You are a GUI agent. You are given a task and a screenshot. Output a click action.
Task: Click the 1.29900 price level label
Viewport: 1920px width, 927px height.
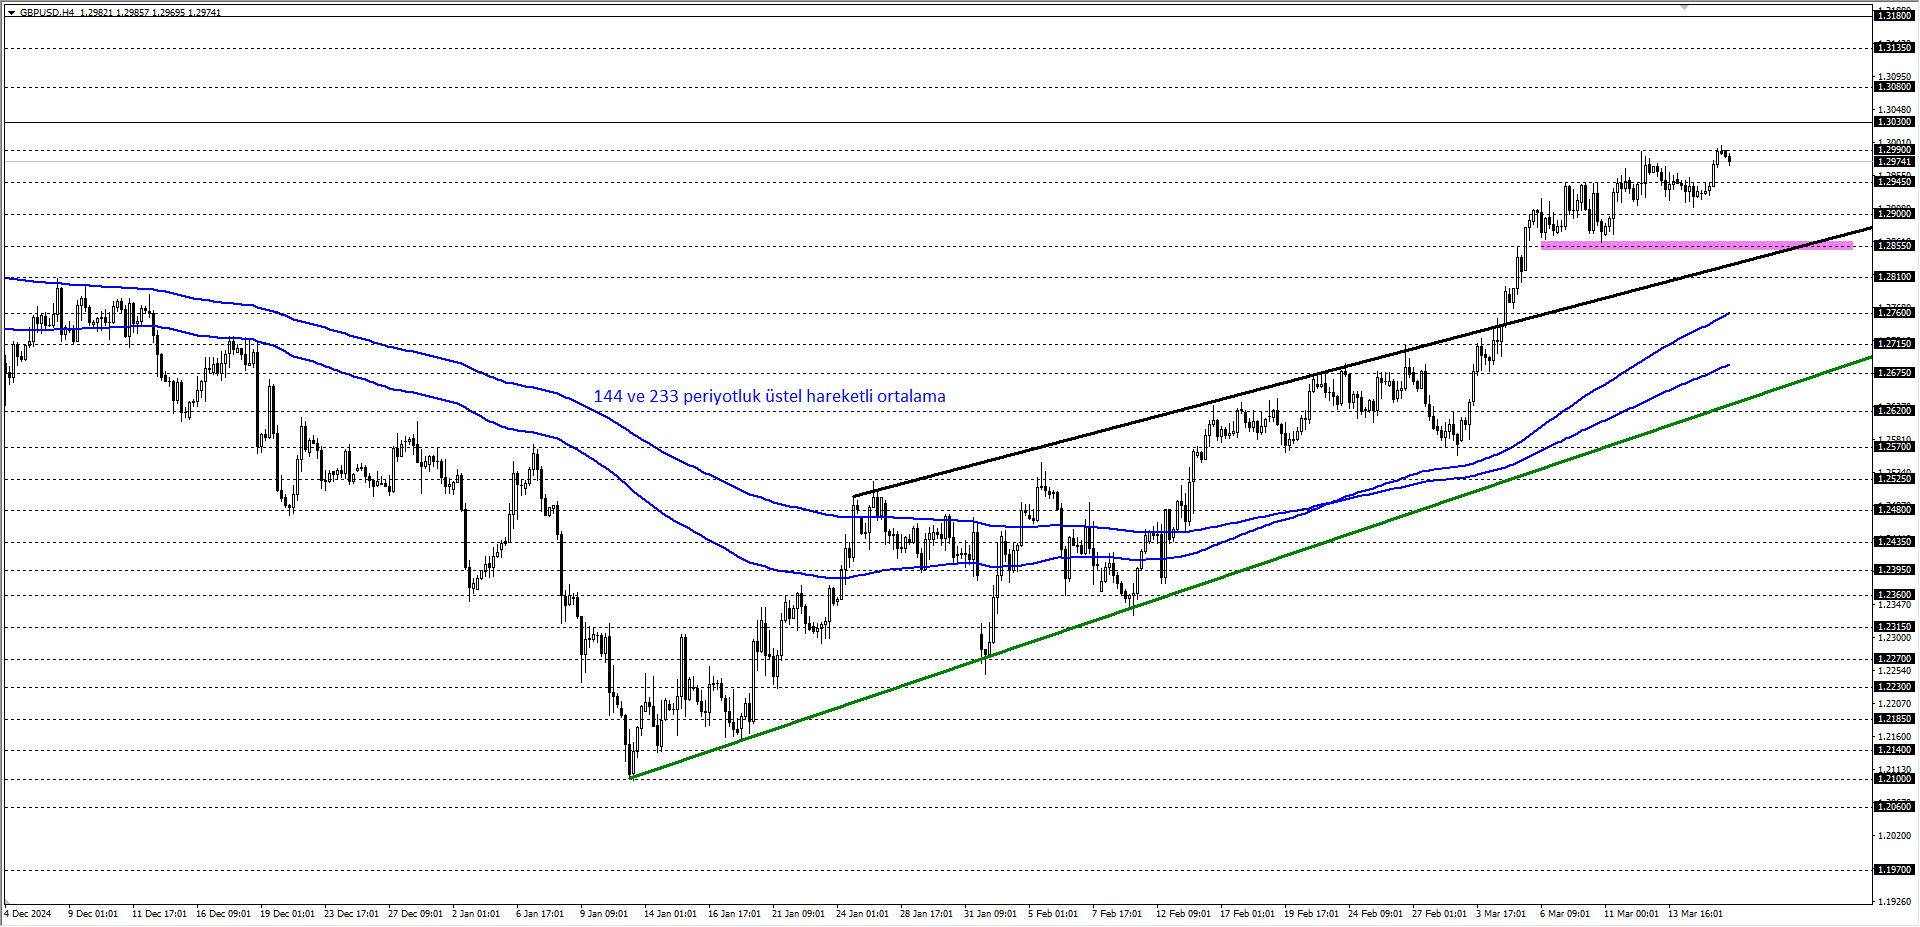(x=1894, y=150)
